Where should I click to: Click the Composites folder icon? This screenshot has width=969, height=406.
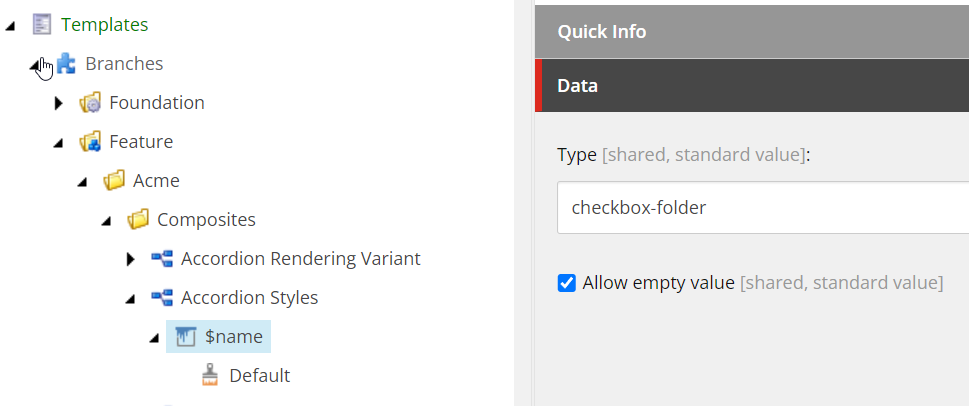(138, 220)
